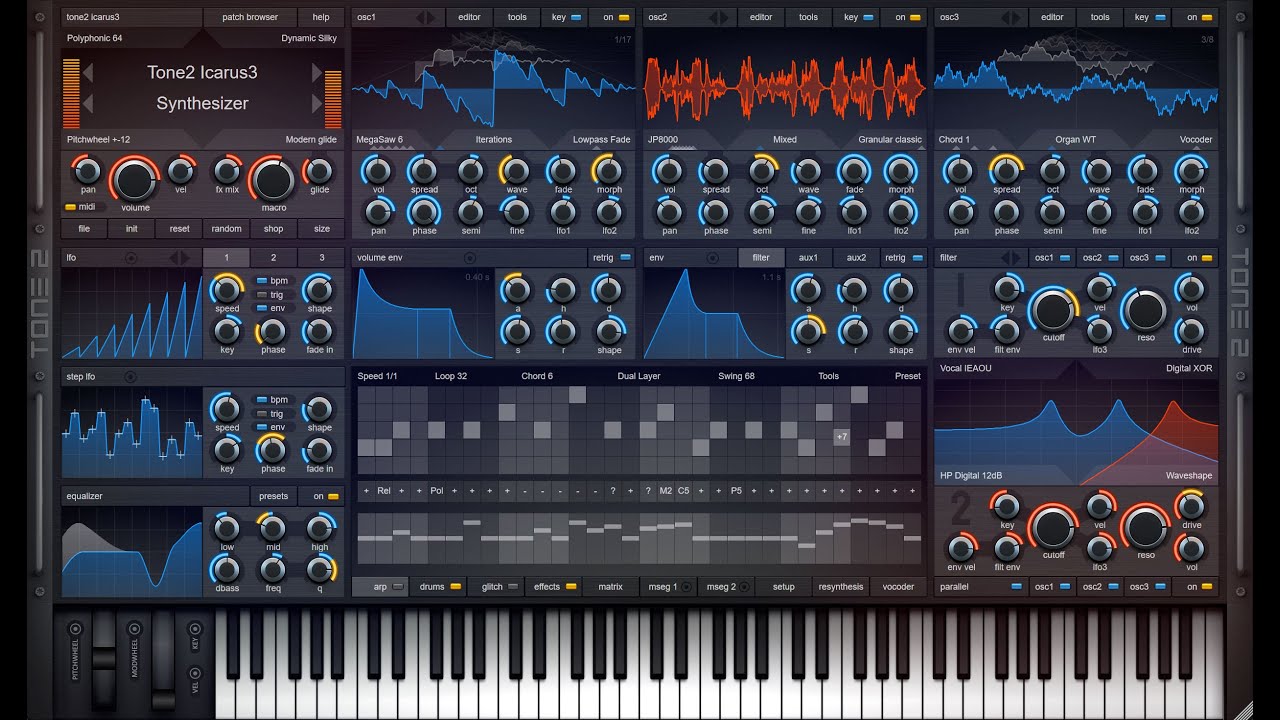Click the filter 2 reso knob

point(1145,527)
